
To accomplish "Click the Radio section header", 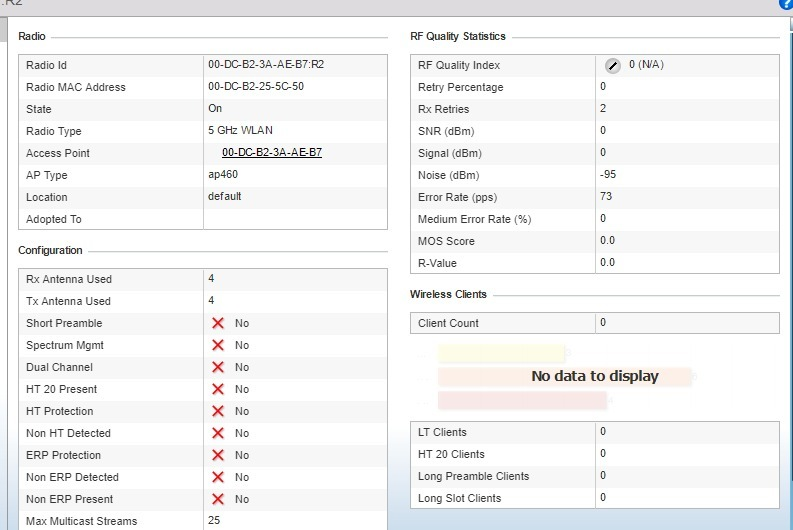I will (x=32, y=36).
